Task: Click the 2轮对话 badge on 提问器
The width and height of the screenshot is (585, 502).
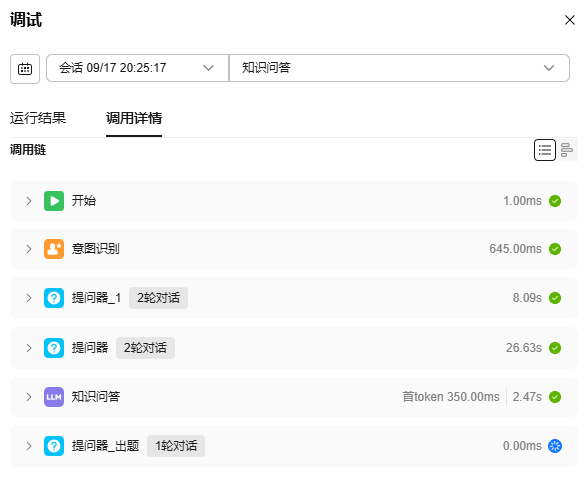Action: pyautogui.click(x=146, y=348)
